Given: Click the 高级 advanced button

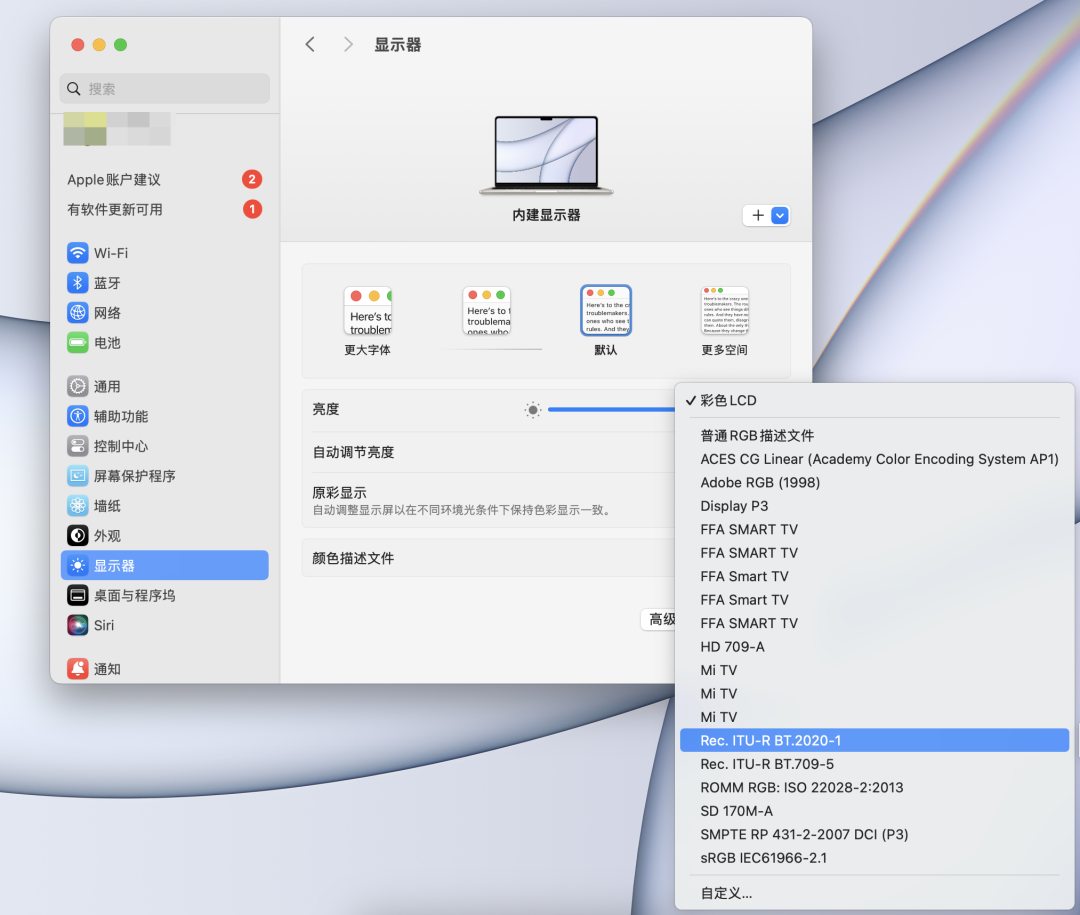Looking at the screenshot, I should pos(659,619).
